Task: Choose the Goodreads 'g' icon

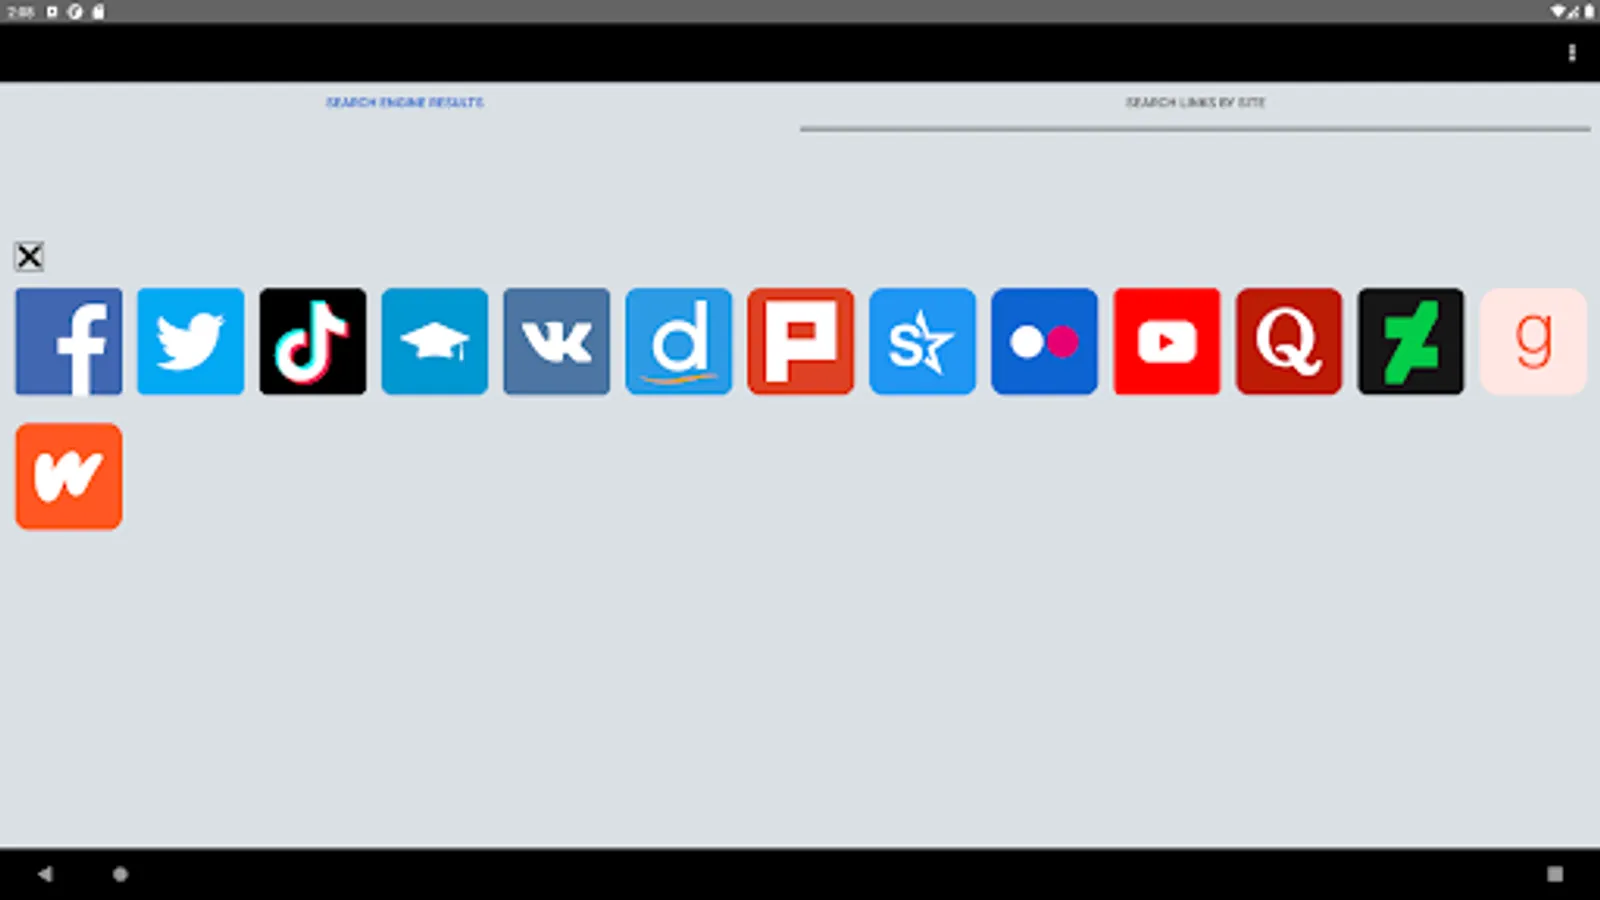Action: (1533, 342)
